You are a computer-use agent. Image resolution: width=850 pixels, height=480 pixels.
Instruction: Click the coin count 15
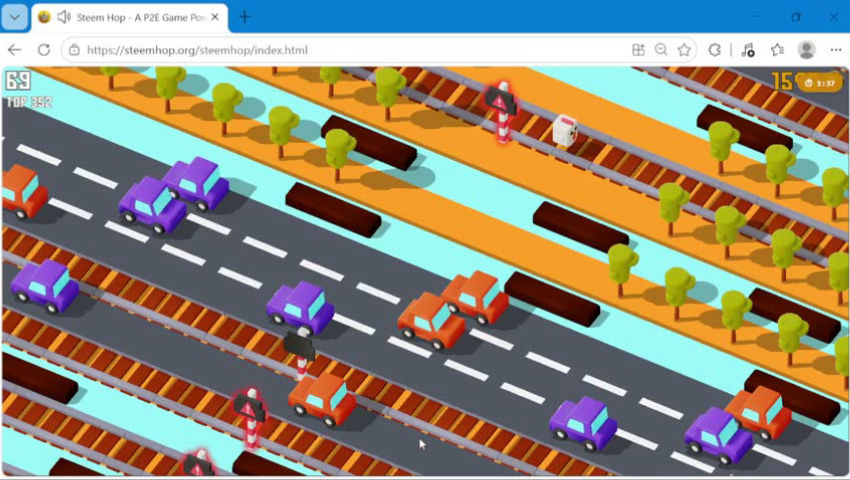click(783, 81)
